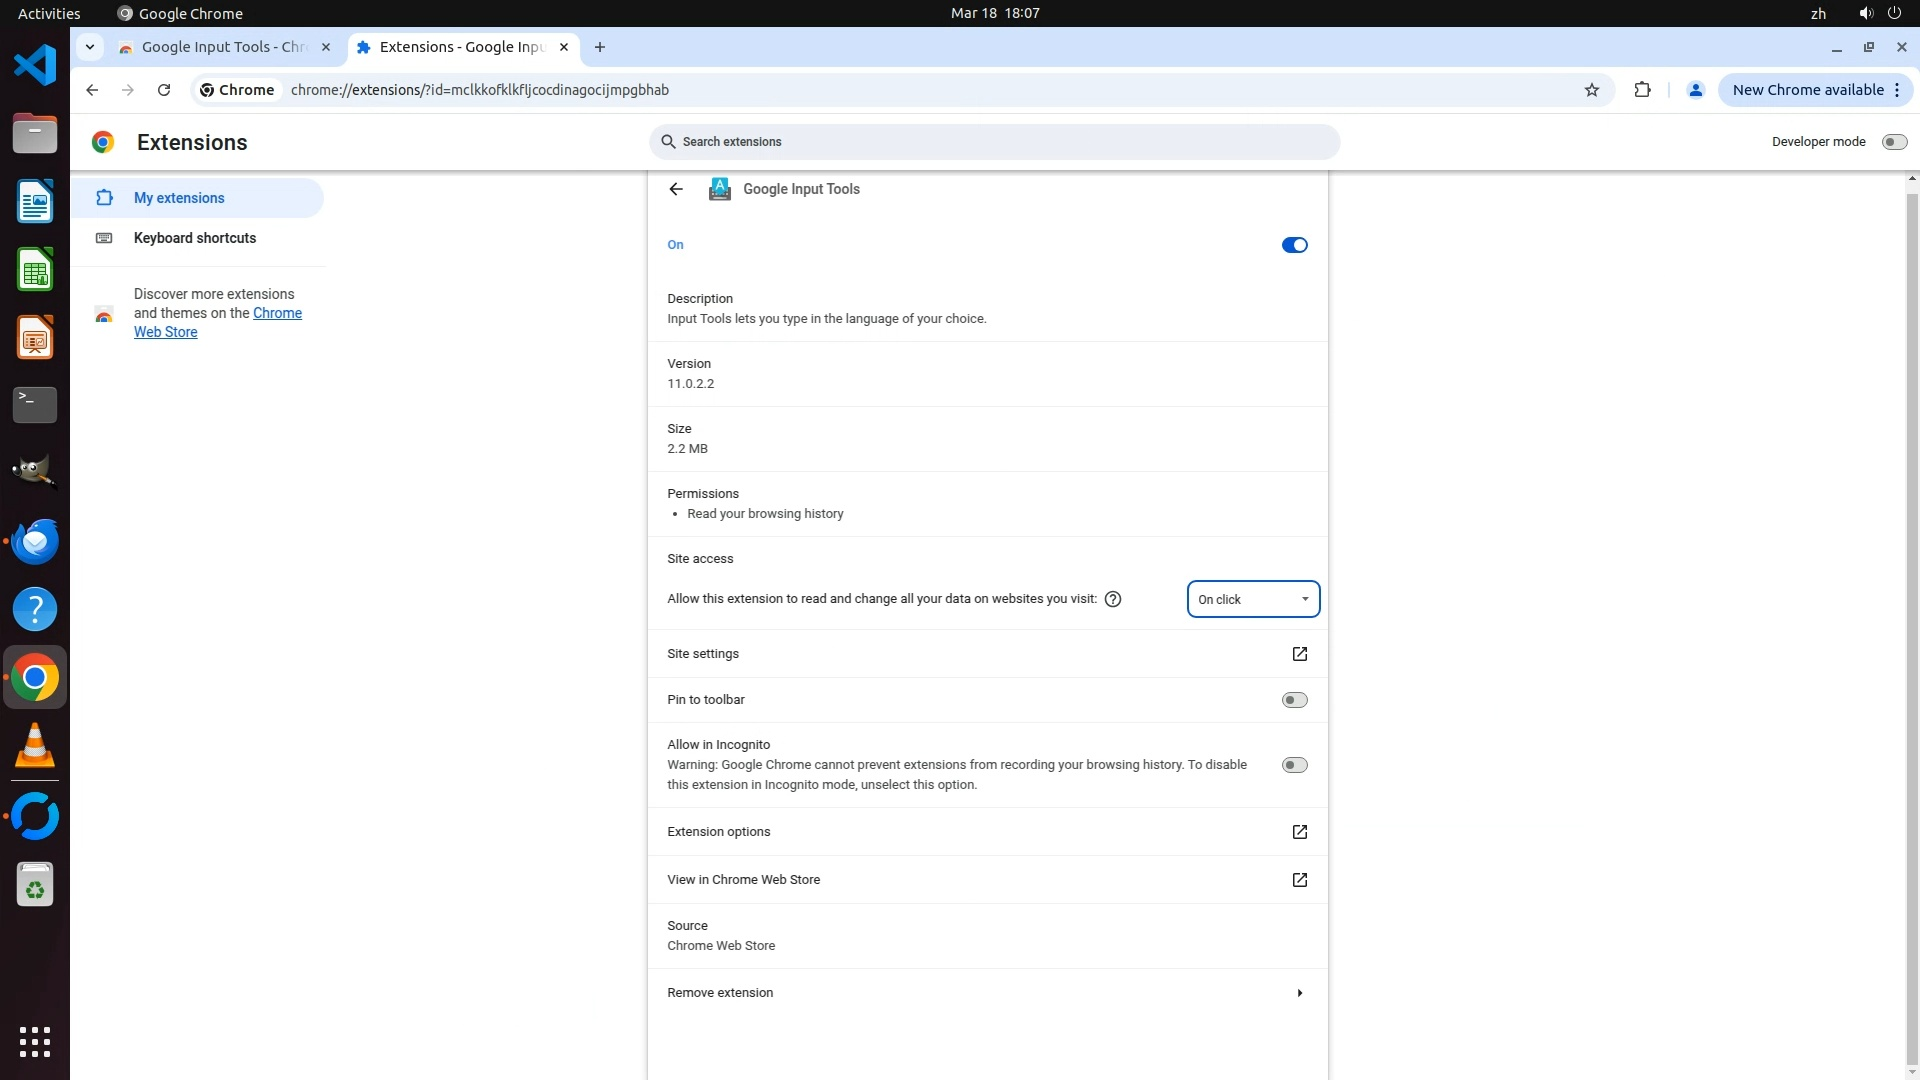
Task: Follow the Chrome Web Store link
Action: 277,313
